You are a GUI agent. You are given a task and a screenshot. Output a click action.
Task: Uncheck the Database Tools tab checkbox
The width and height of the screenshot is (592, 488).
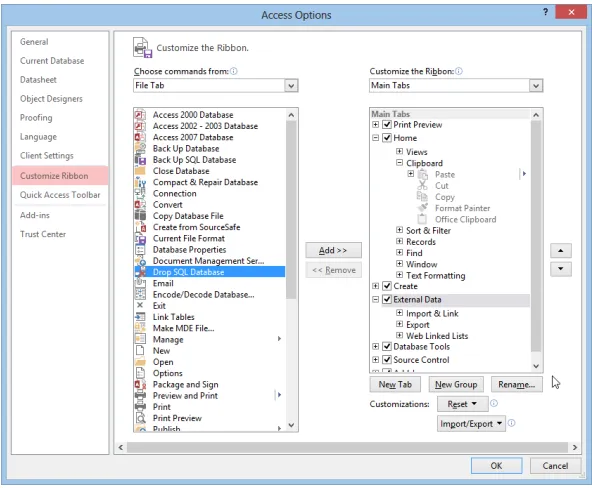point(387,346)
